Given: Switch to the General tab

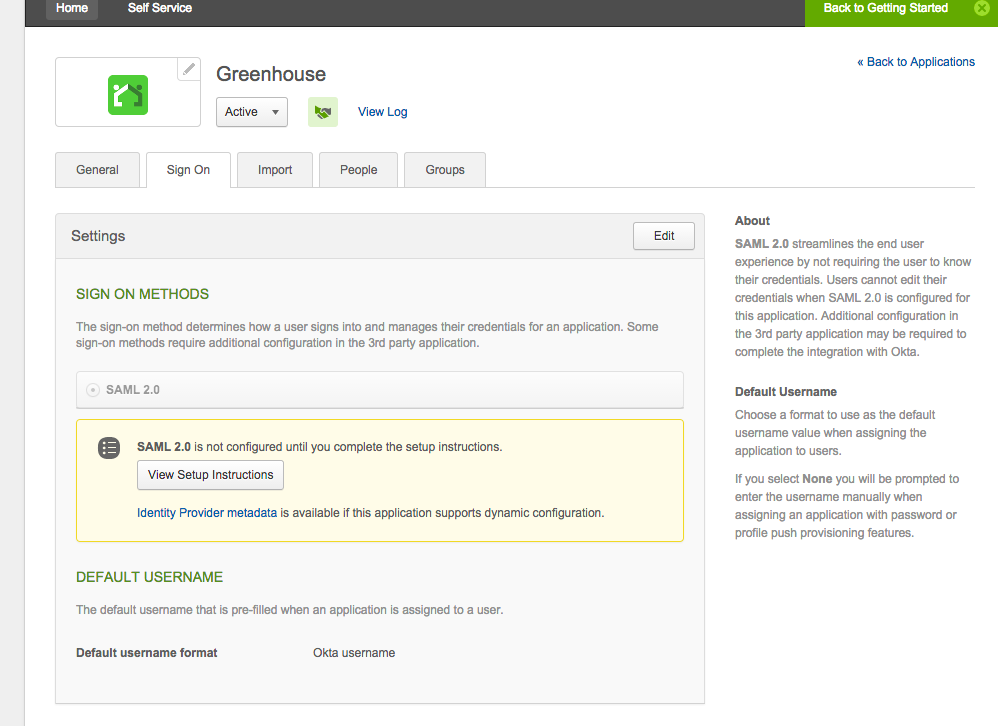Looking at the screenshot, I should pos(97,170).
